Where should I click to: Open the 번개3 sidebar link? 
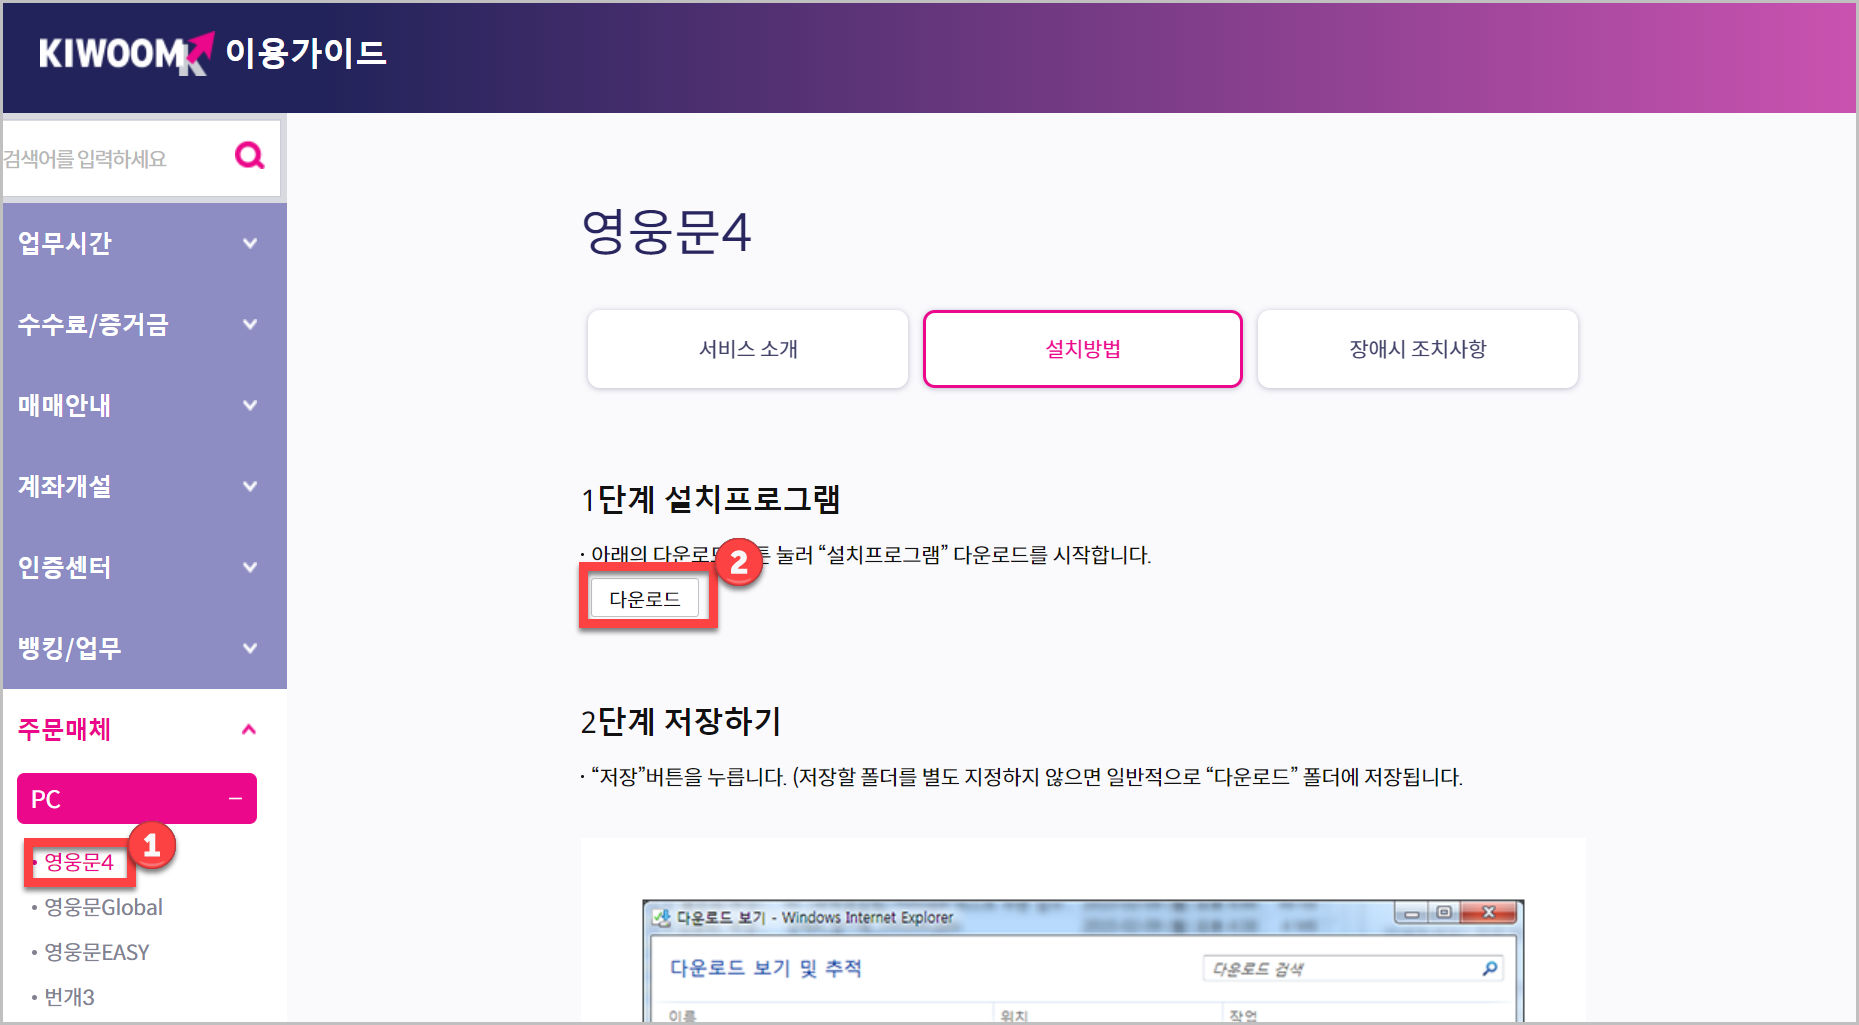pyautogui.click(x=69, y=997)
